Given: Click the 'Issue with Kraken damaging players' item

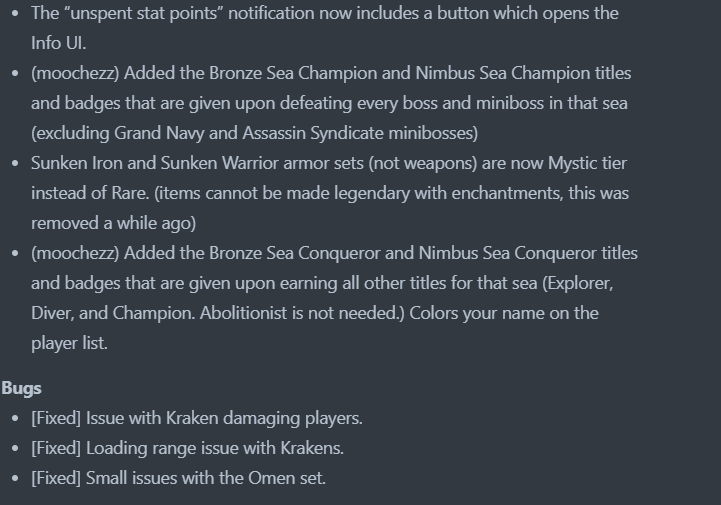Looking at the screenshot, I should 197,419.
